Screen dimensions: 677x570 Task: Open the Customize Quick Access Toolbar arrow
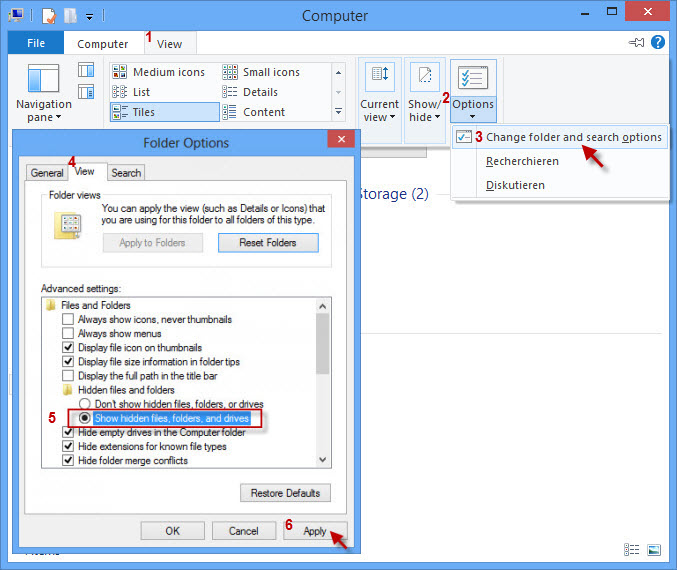89,17
